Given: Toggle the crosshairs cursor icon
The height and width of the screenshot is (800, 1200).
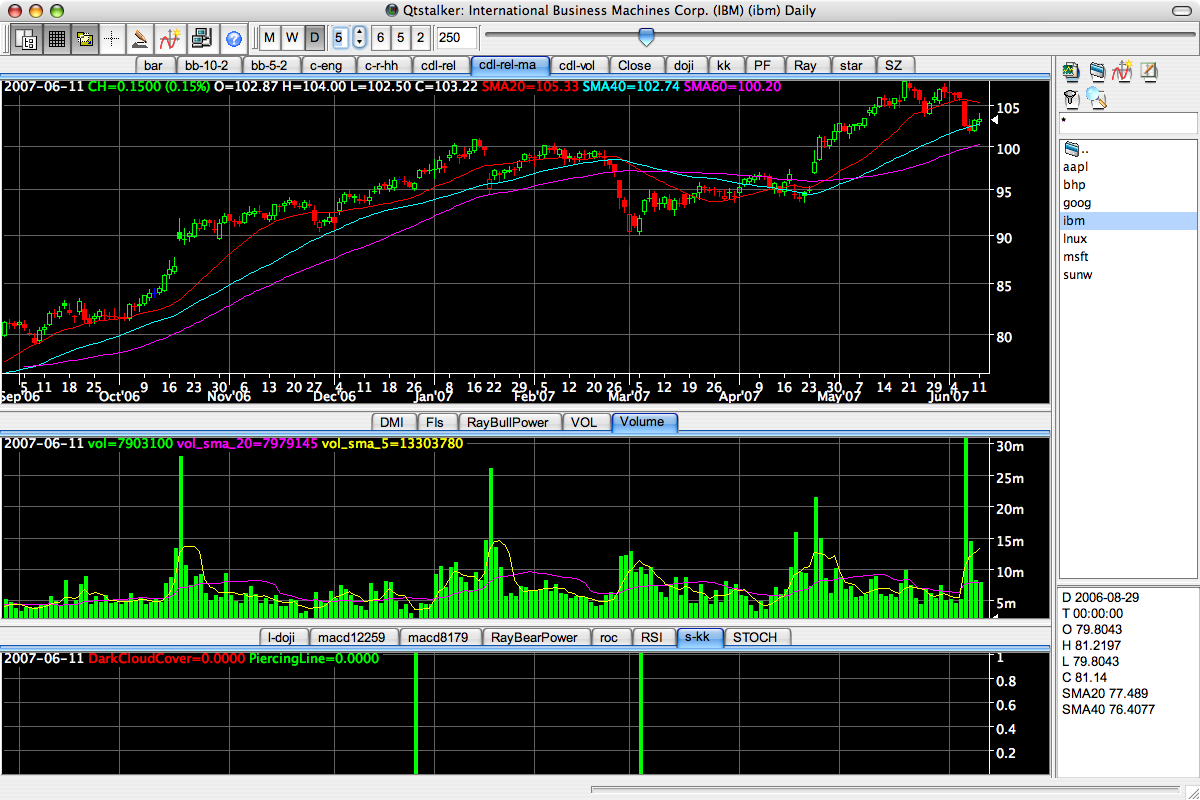Looking at the screenshot, I should coord(112,39).
